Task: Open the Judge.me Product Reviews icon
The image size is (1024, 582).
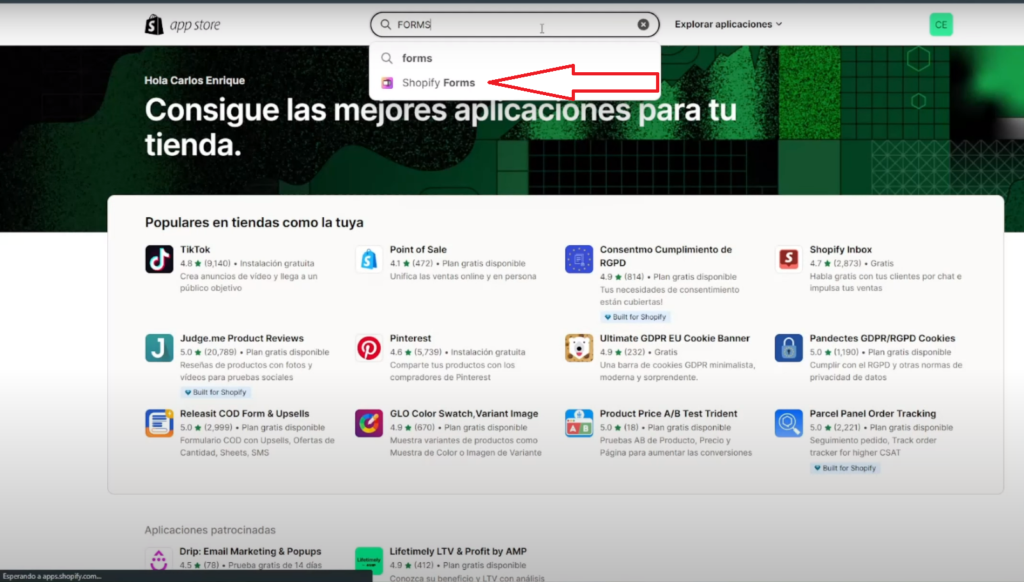Action: [159, 348]
